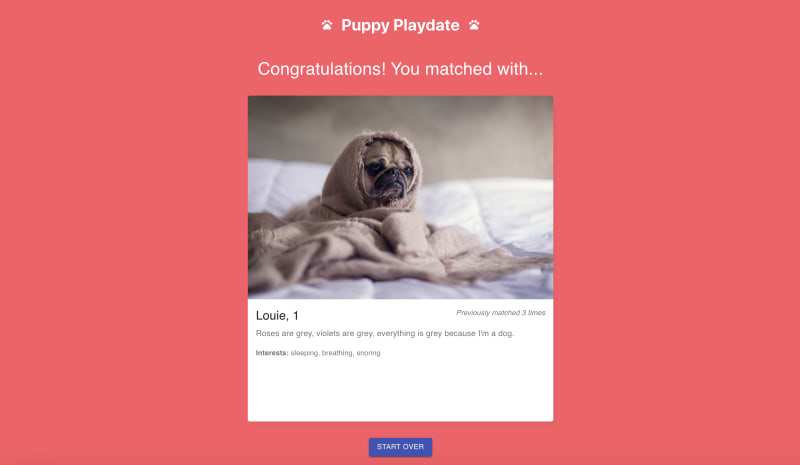Click the Congratulations heading

point(400,69)
